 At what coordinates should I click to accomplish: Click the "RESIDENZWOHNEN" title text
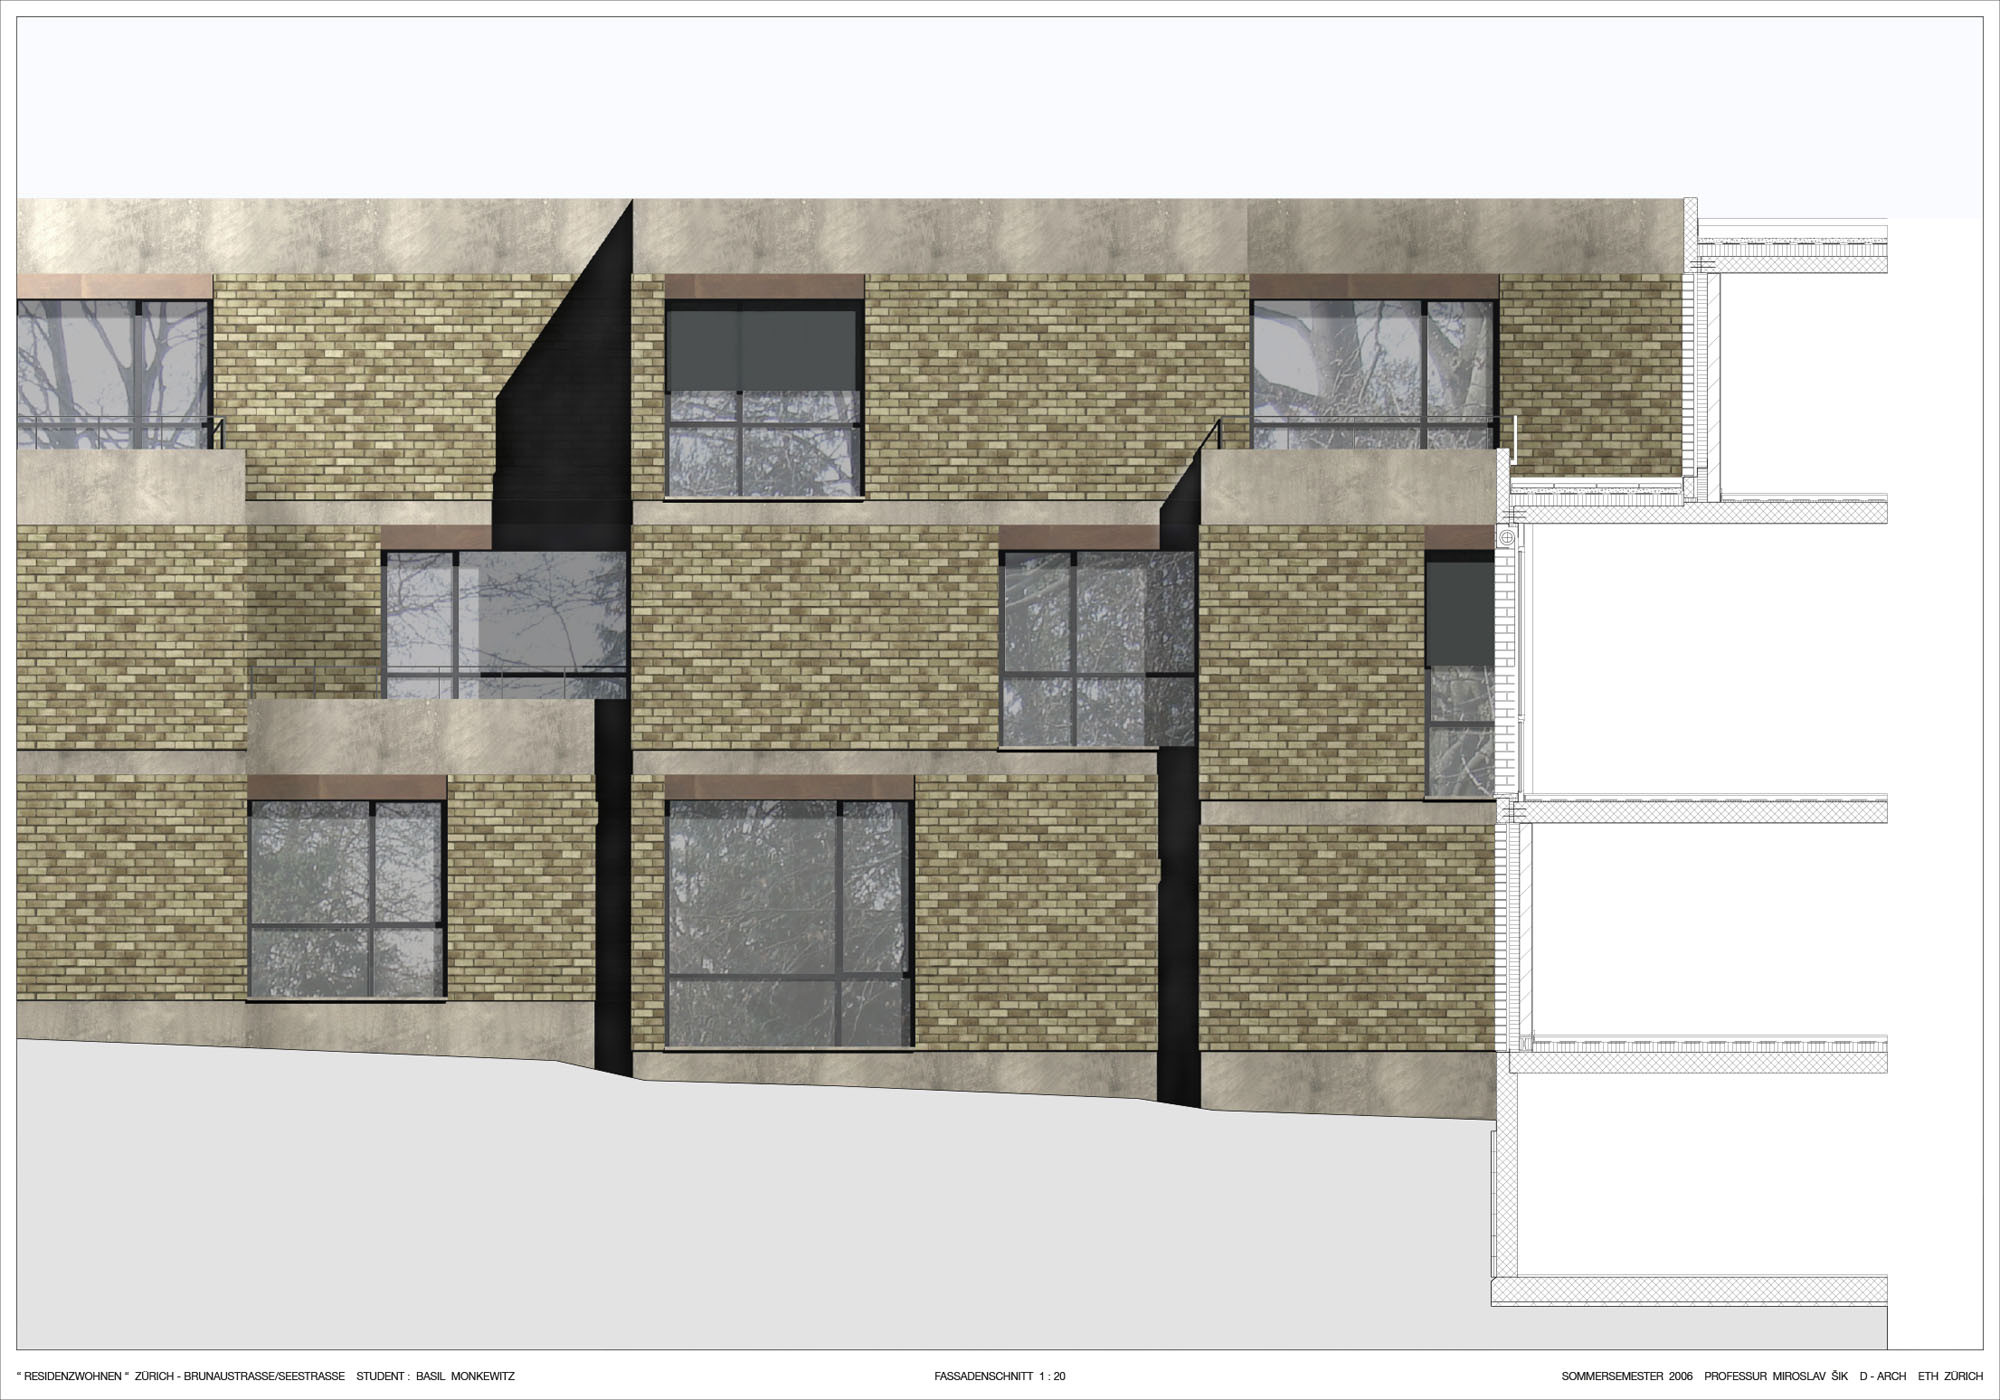coord(74,1376)
